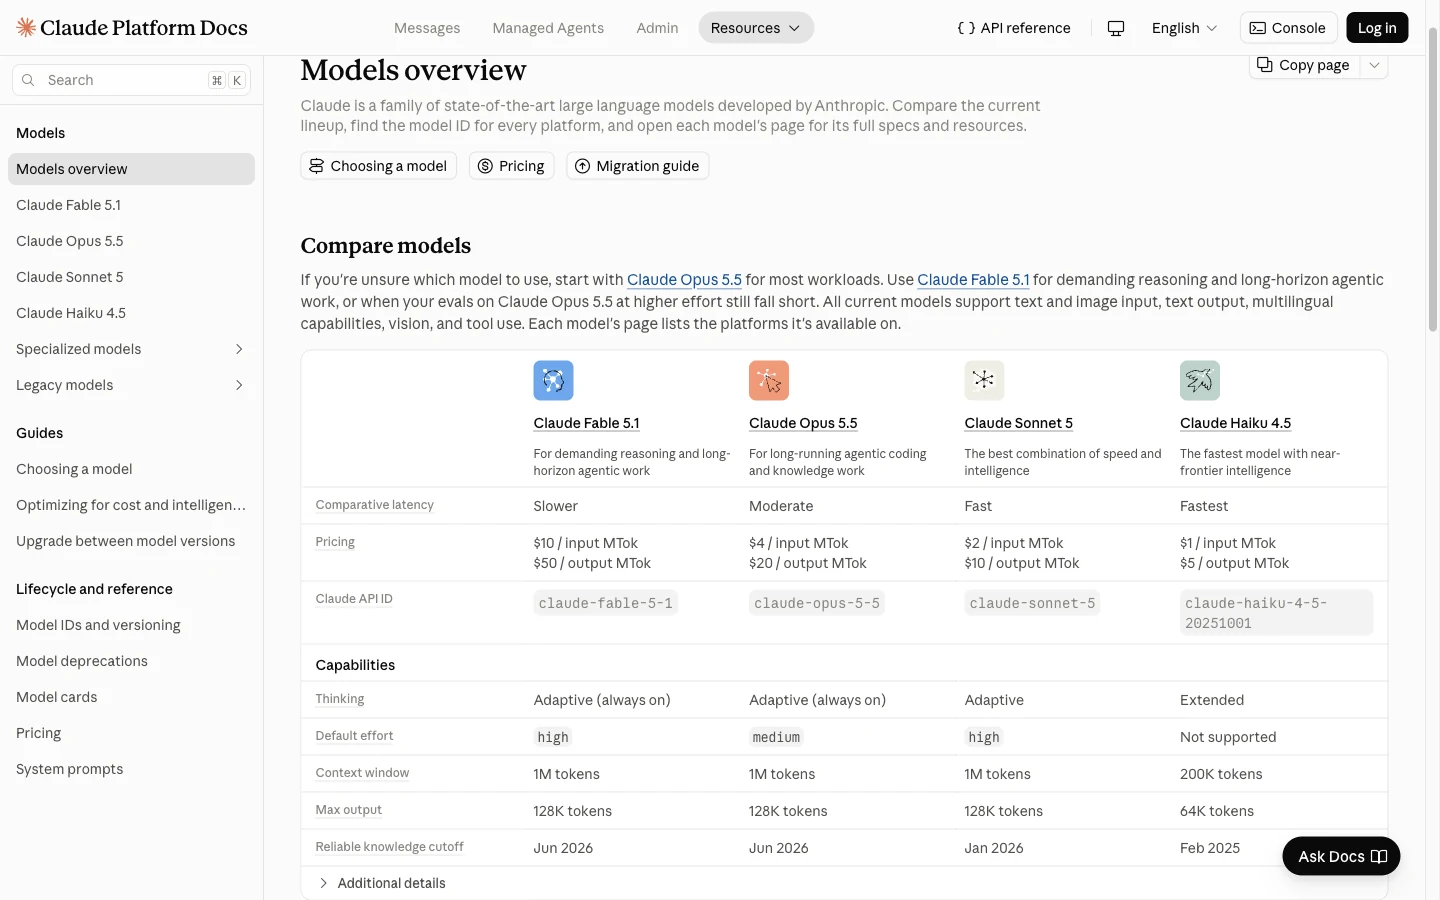Open Choosing a model sidebar guide
Image resolution: width=1440 pixels, height=900 pixels.
click(131, 469)
